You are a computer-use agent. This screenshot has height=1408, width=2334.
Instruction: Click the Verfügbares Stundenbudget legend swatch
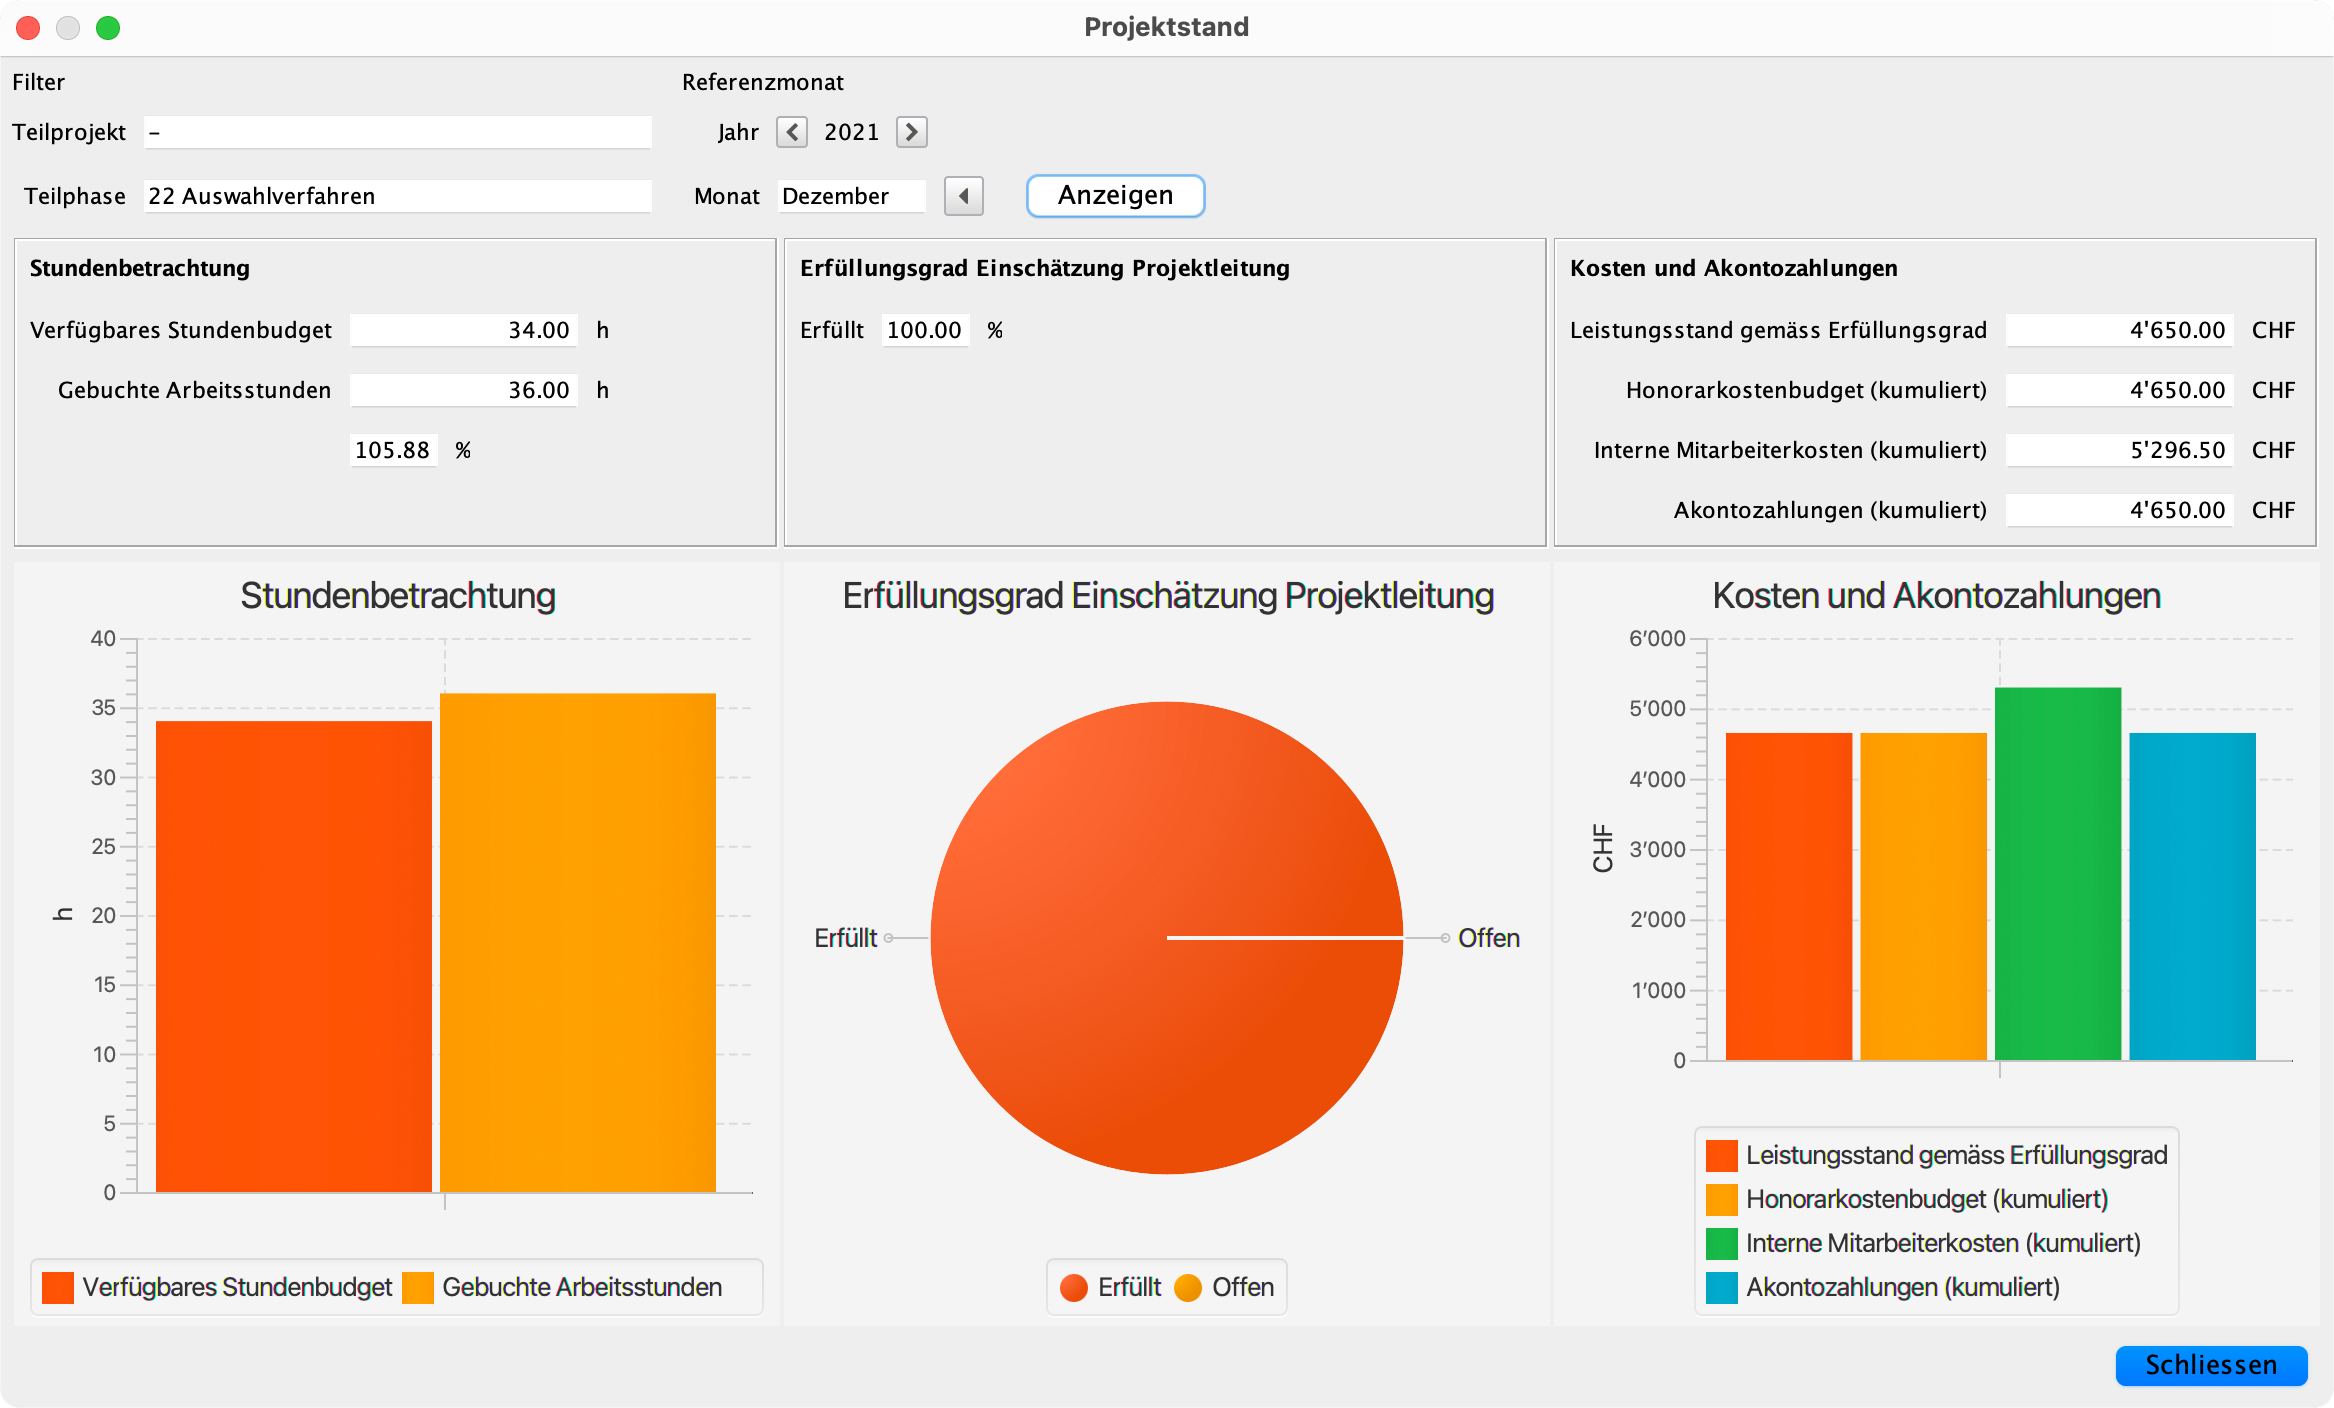pos(58,1288)
